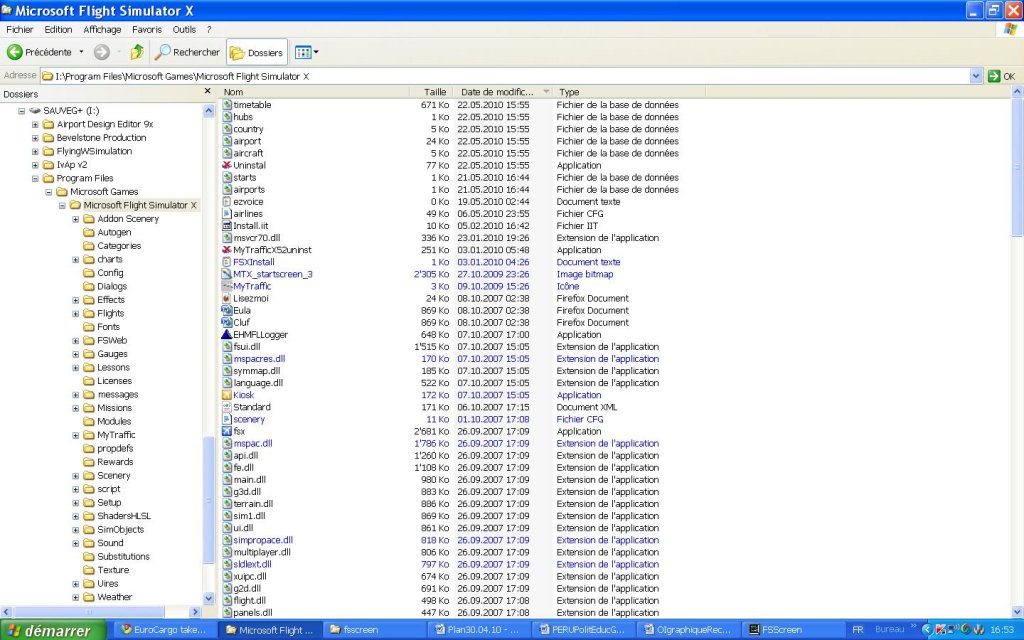
Task: Expand the Addon Scenery folder node
Action: coord(76,219)
